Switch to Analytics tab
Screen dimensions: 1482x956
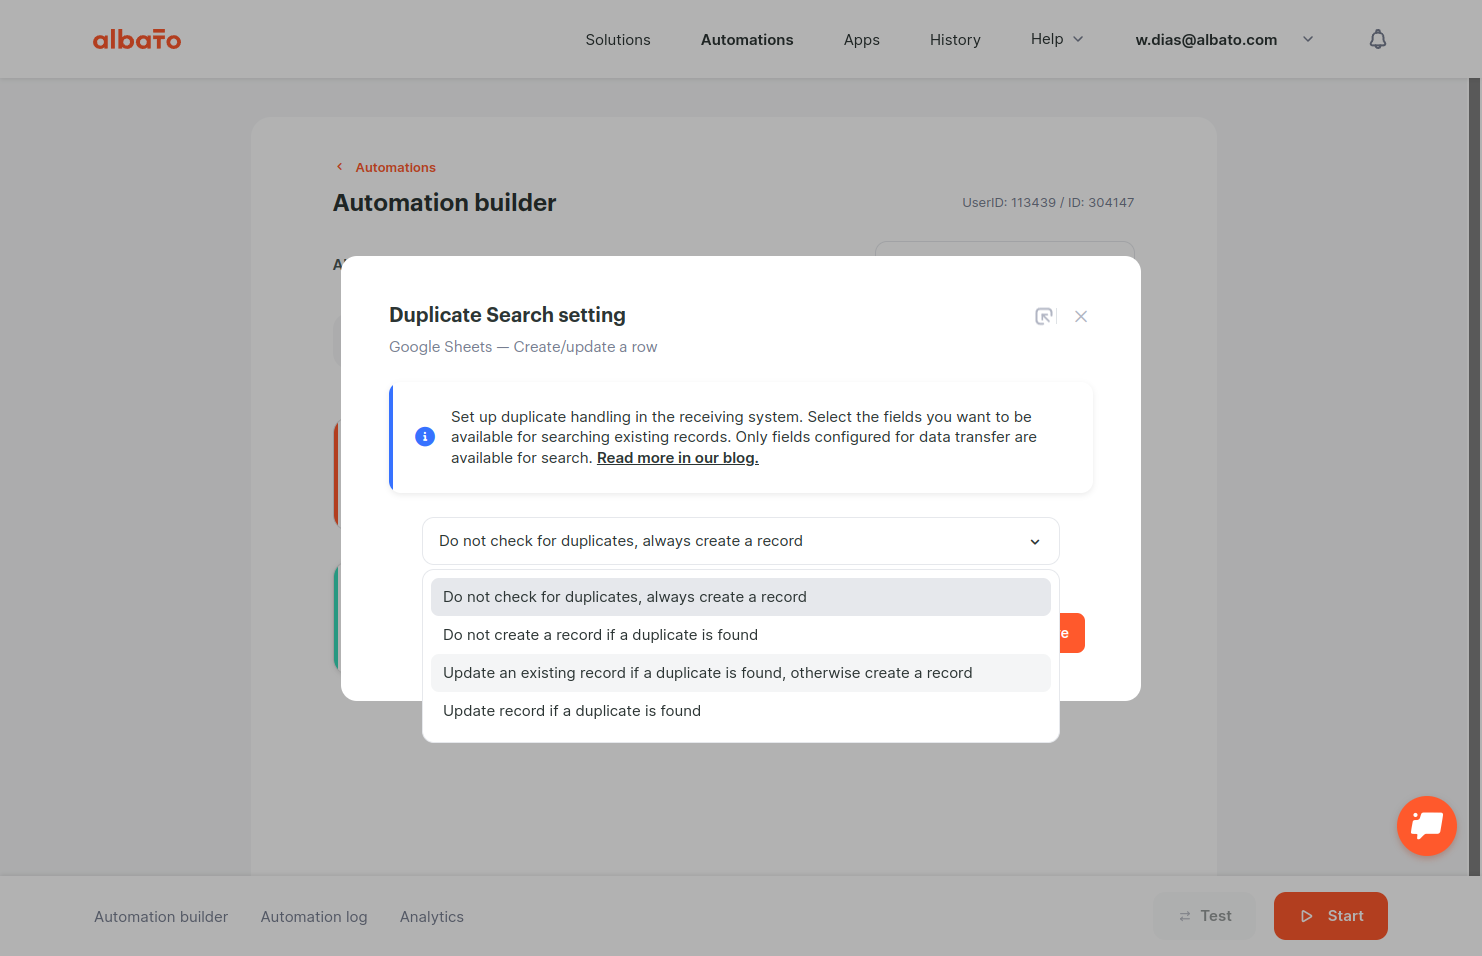tap(432, 917)
